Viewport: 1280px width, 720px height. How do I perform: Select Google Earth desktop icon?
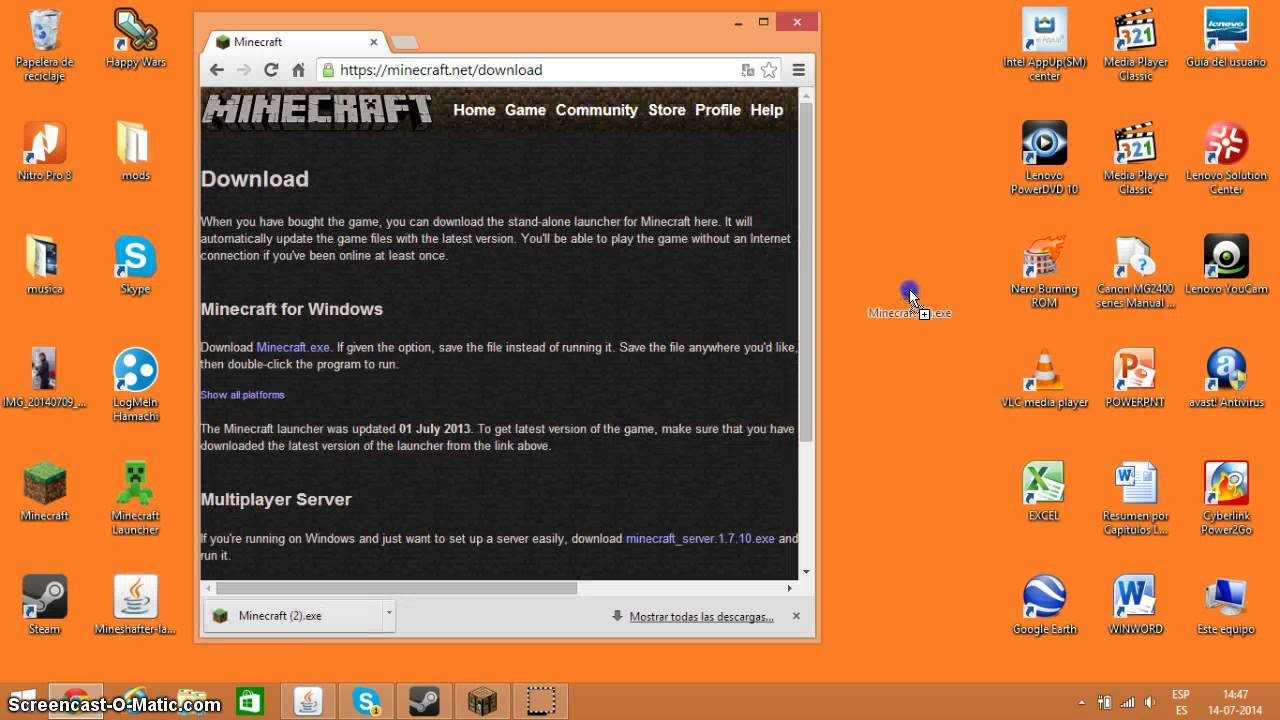click(1045, 605)
